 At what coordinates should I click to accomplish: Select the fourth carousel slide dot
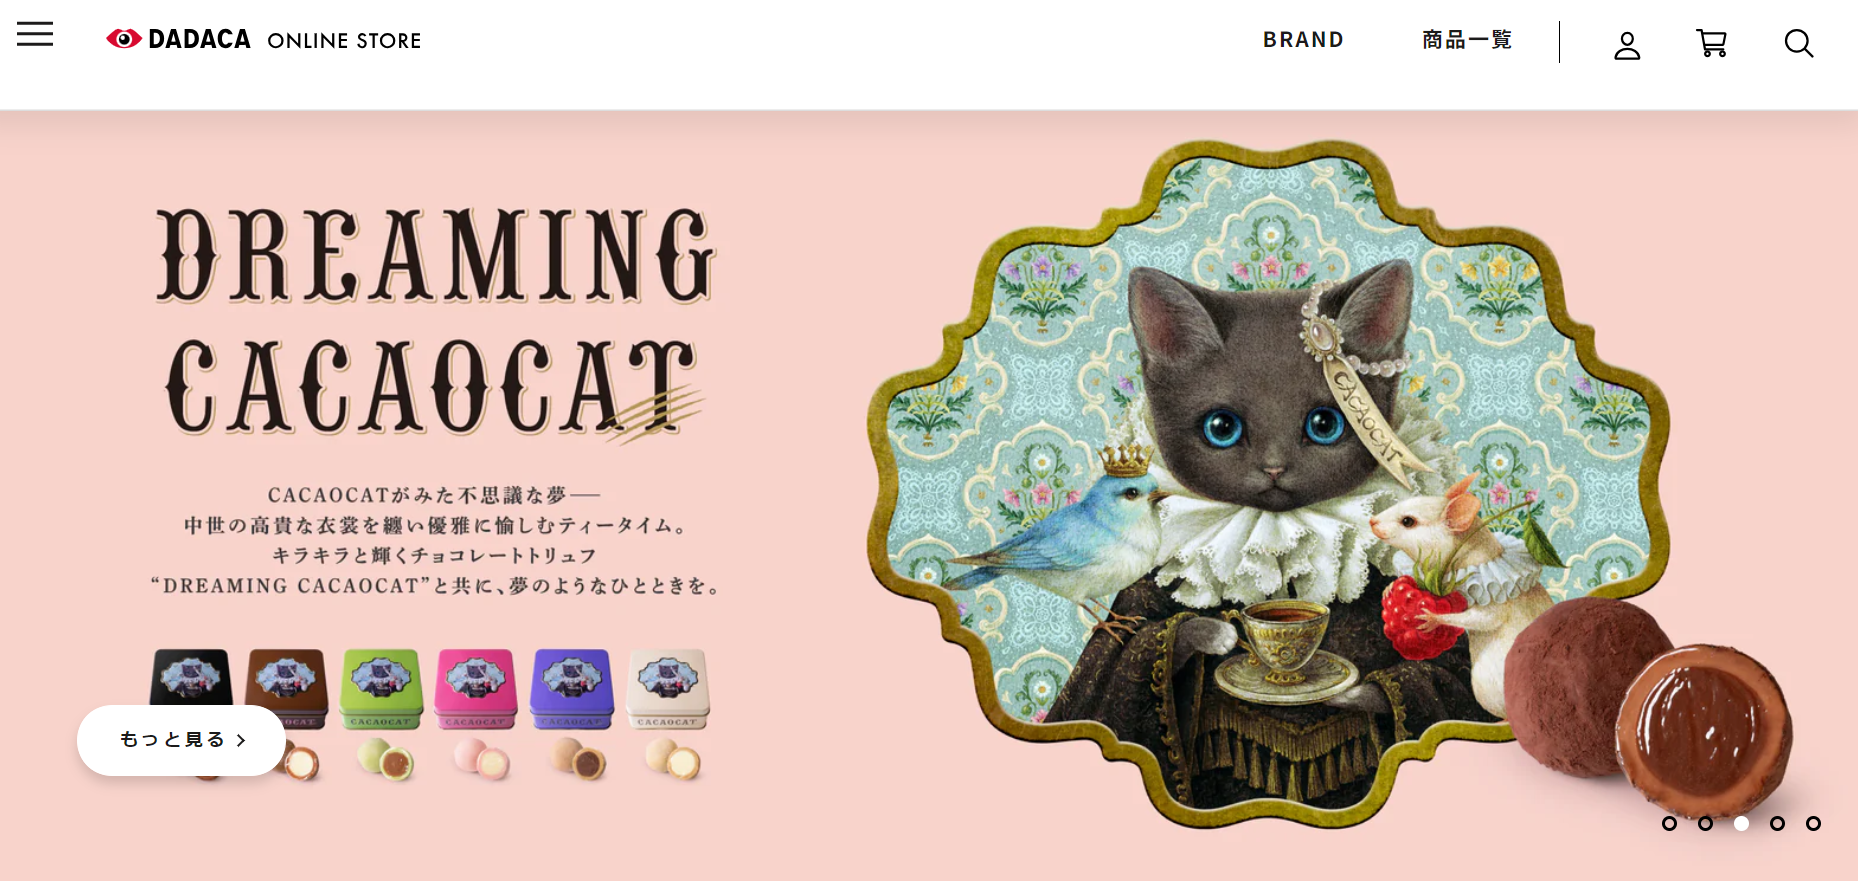pos(1777,824)
